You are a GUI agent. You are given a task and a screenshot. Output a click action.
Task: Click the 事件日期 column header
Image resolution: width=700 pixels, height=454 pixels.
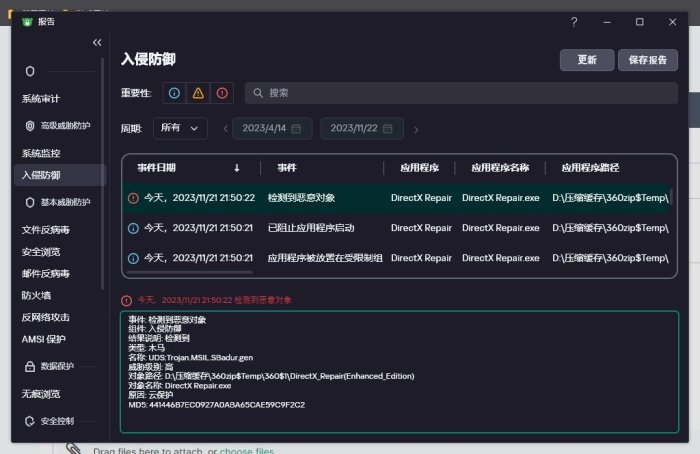click(156, 168)
